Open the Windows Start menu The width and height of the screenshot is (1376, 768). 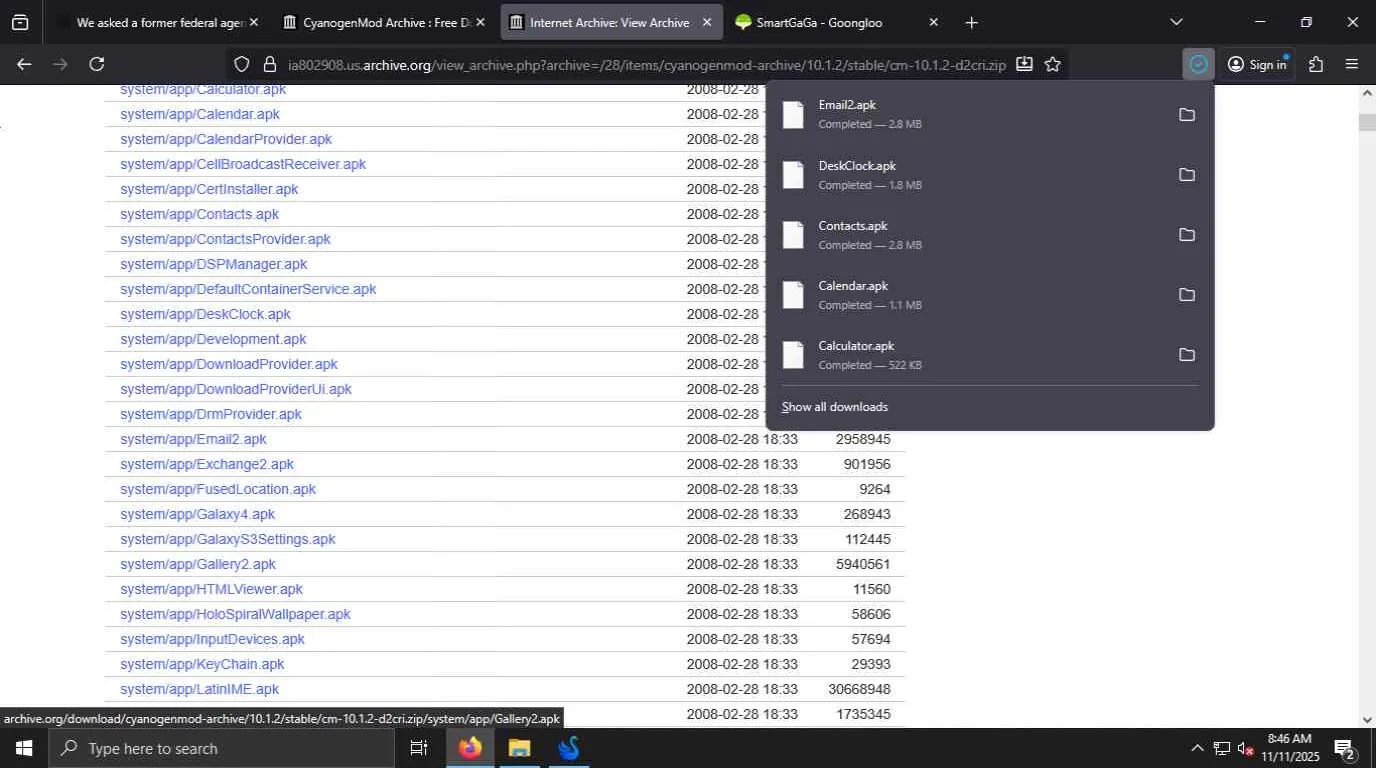[x=23, y=748]
